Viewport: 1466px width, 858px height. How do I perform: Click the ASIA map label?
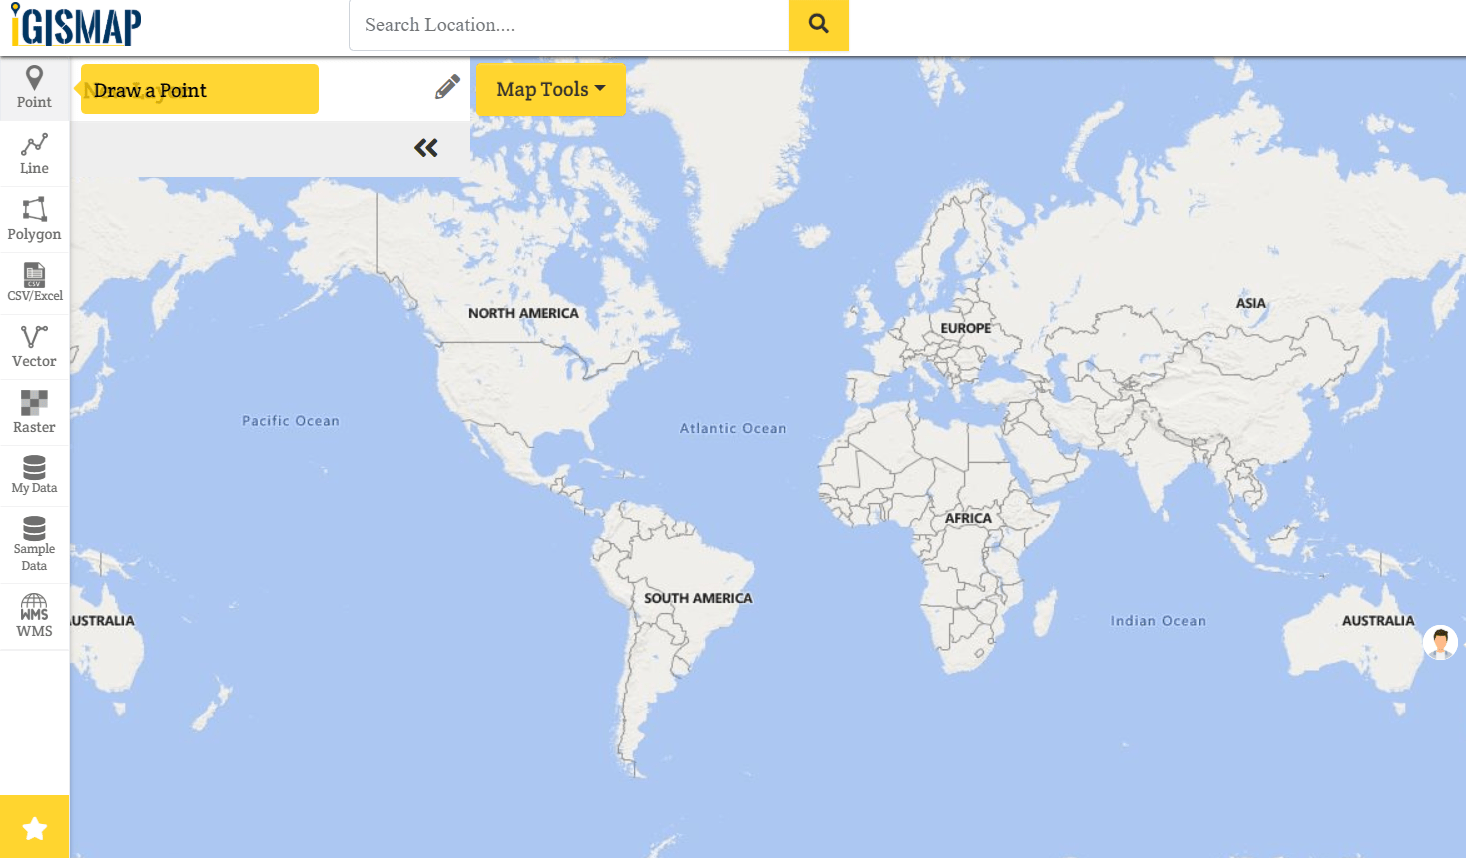(x=1251, y=303)
